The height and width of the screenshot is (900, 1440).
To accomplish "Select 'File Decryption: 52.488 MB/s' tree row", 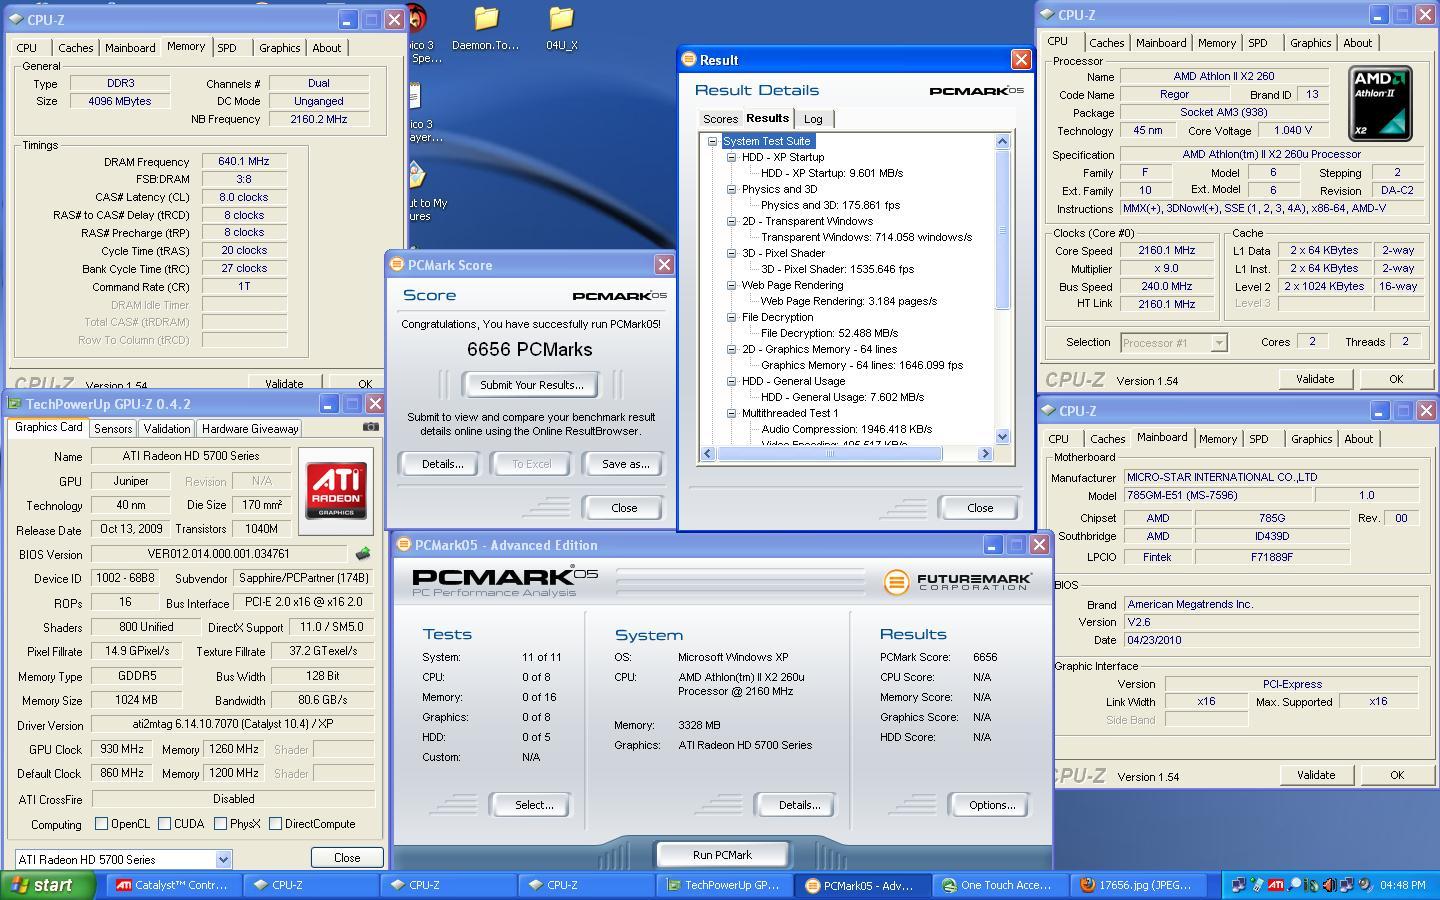I will (x=829, y=333).
